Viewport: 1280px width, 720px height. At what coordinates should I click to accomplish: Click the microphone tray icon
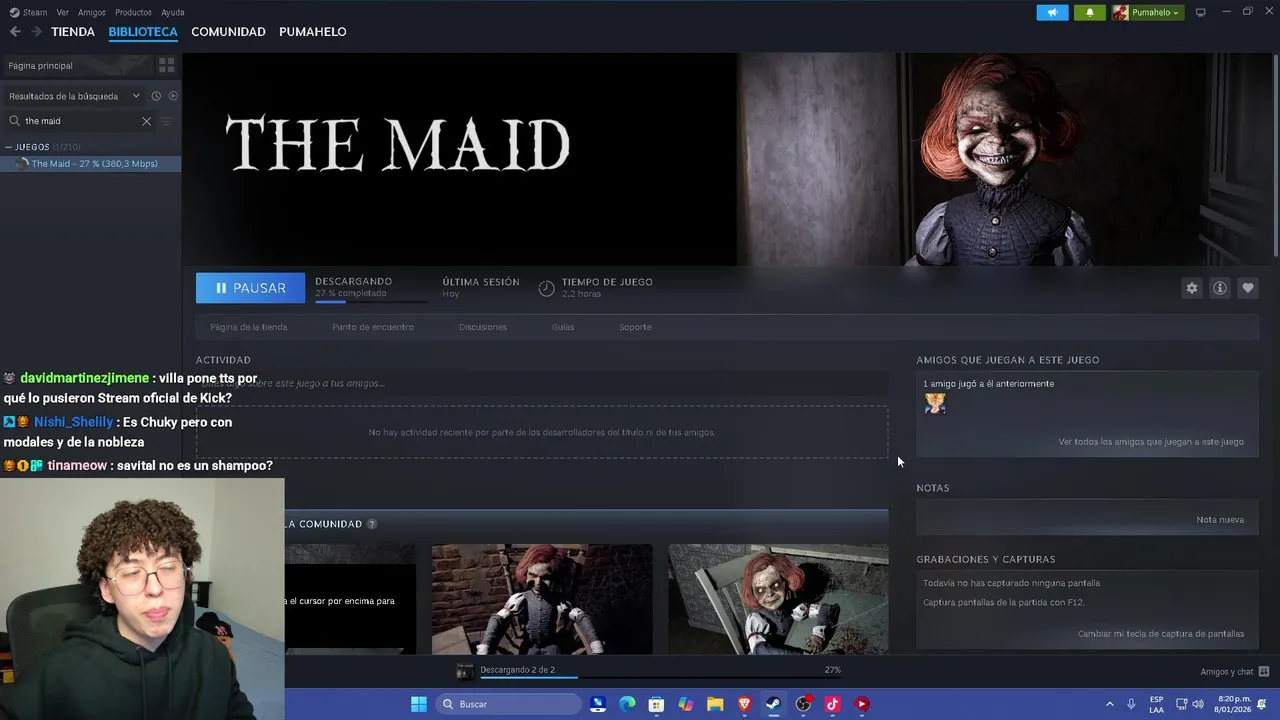(1131, 704)
